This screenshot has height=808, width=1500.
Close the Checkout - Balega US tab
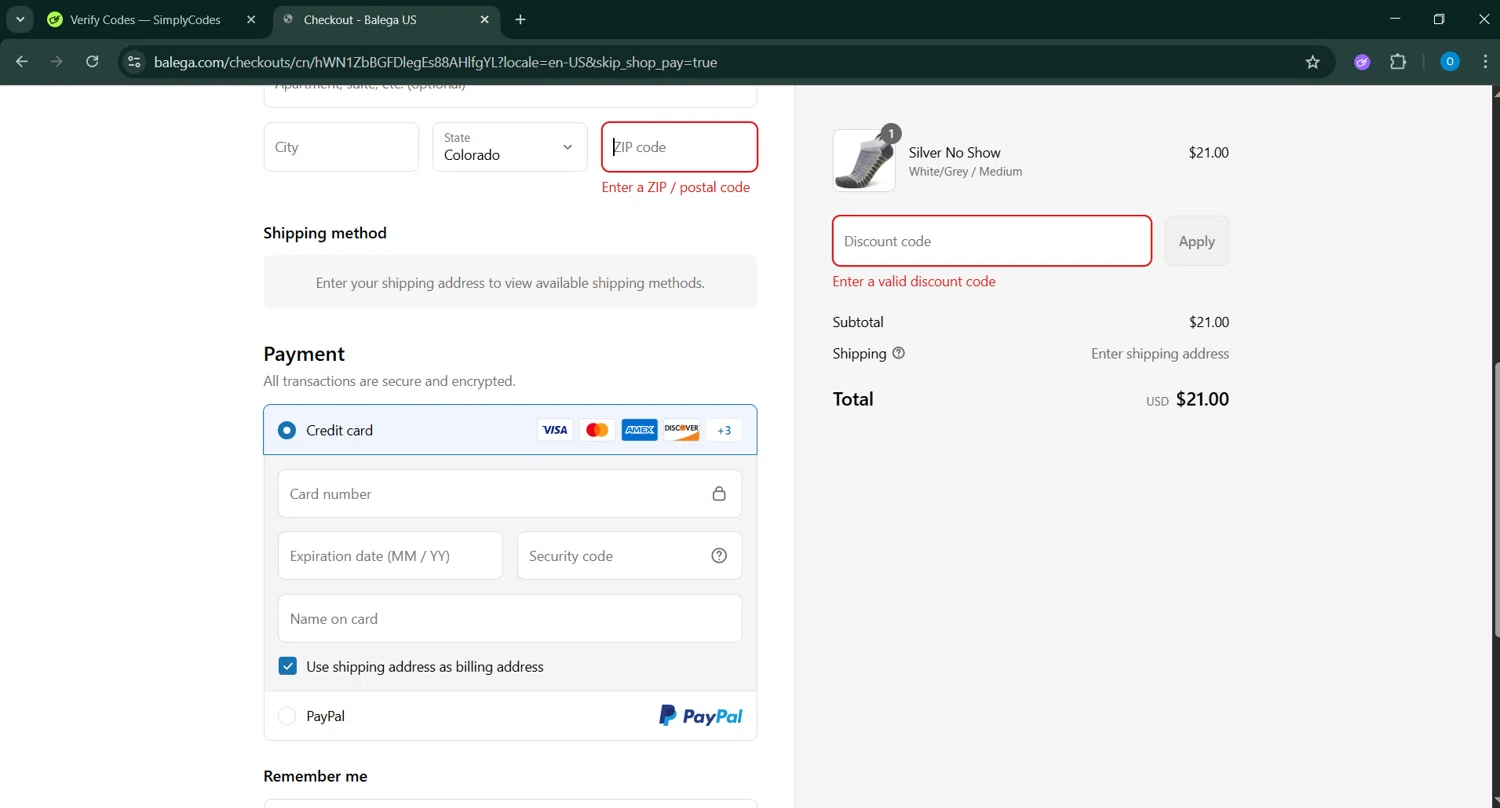(484, 19)
